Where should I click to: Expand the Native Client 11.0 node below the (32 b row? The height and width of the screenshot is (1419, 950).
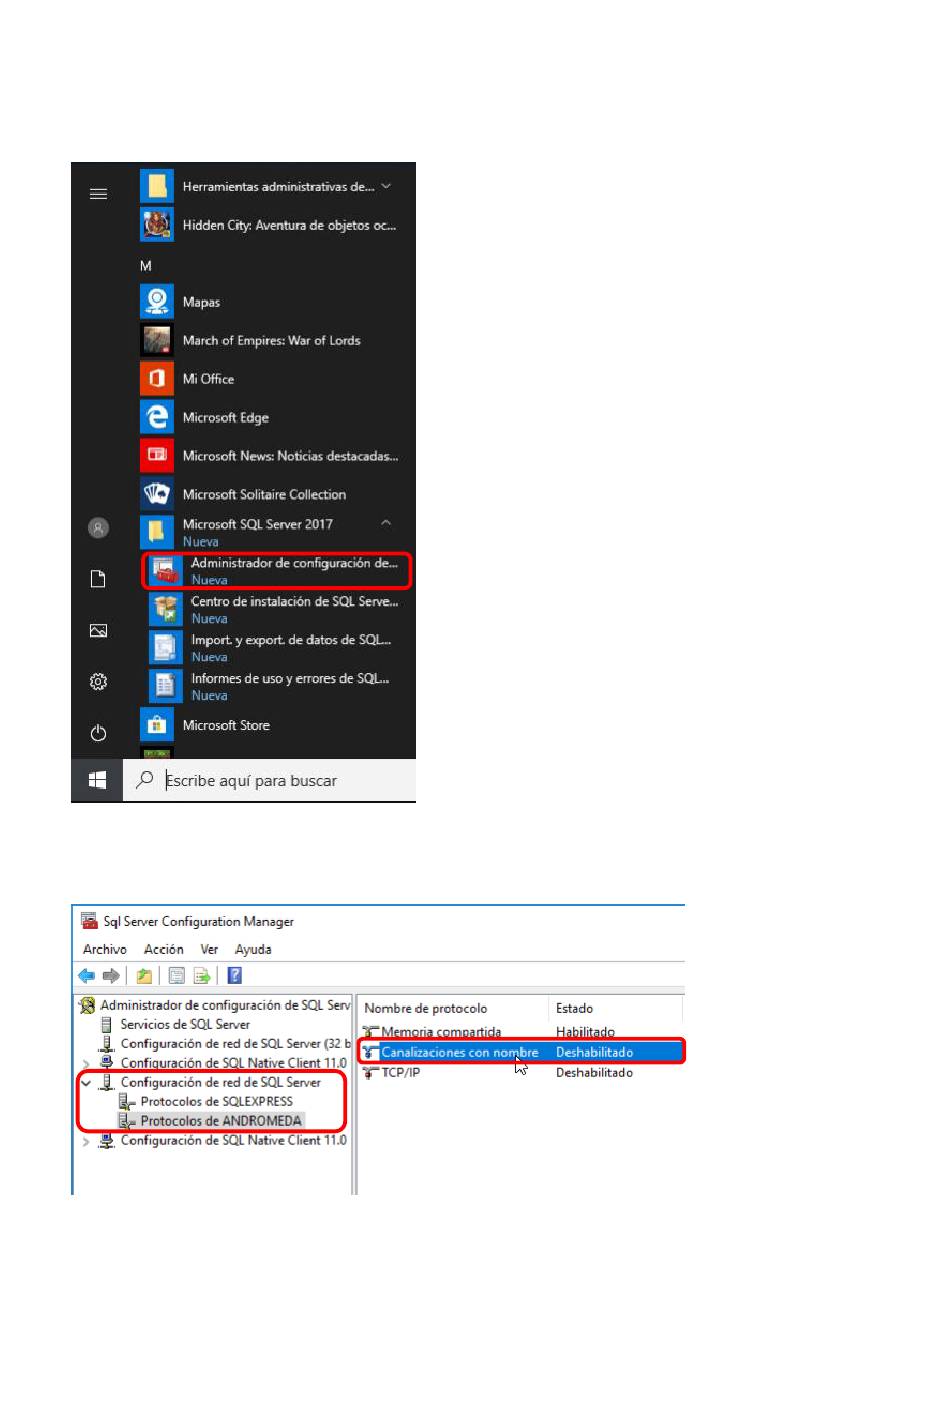(86, 1064)
